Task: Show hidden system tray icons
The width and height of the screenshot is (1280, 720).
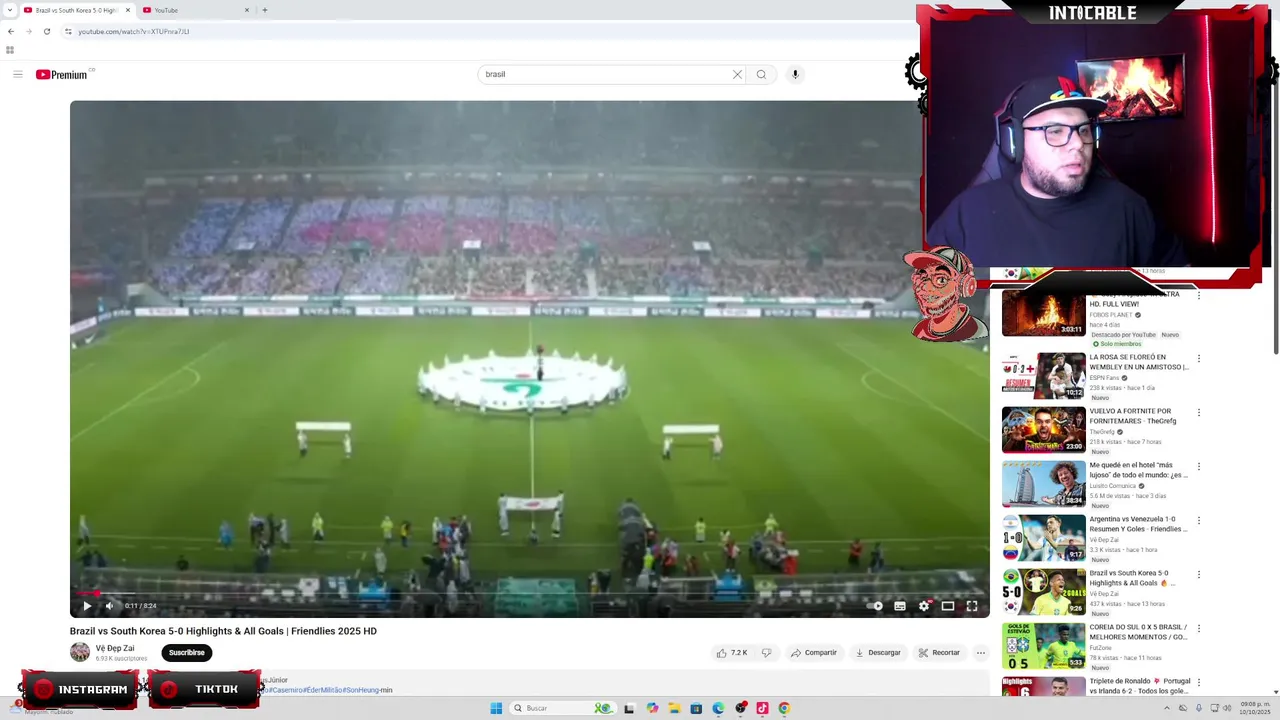Action: (x=1167, y=708)
